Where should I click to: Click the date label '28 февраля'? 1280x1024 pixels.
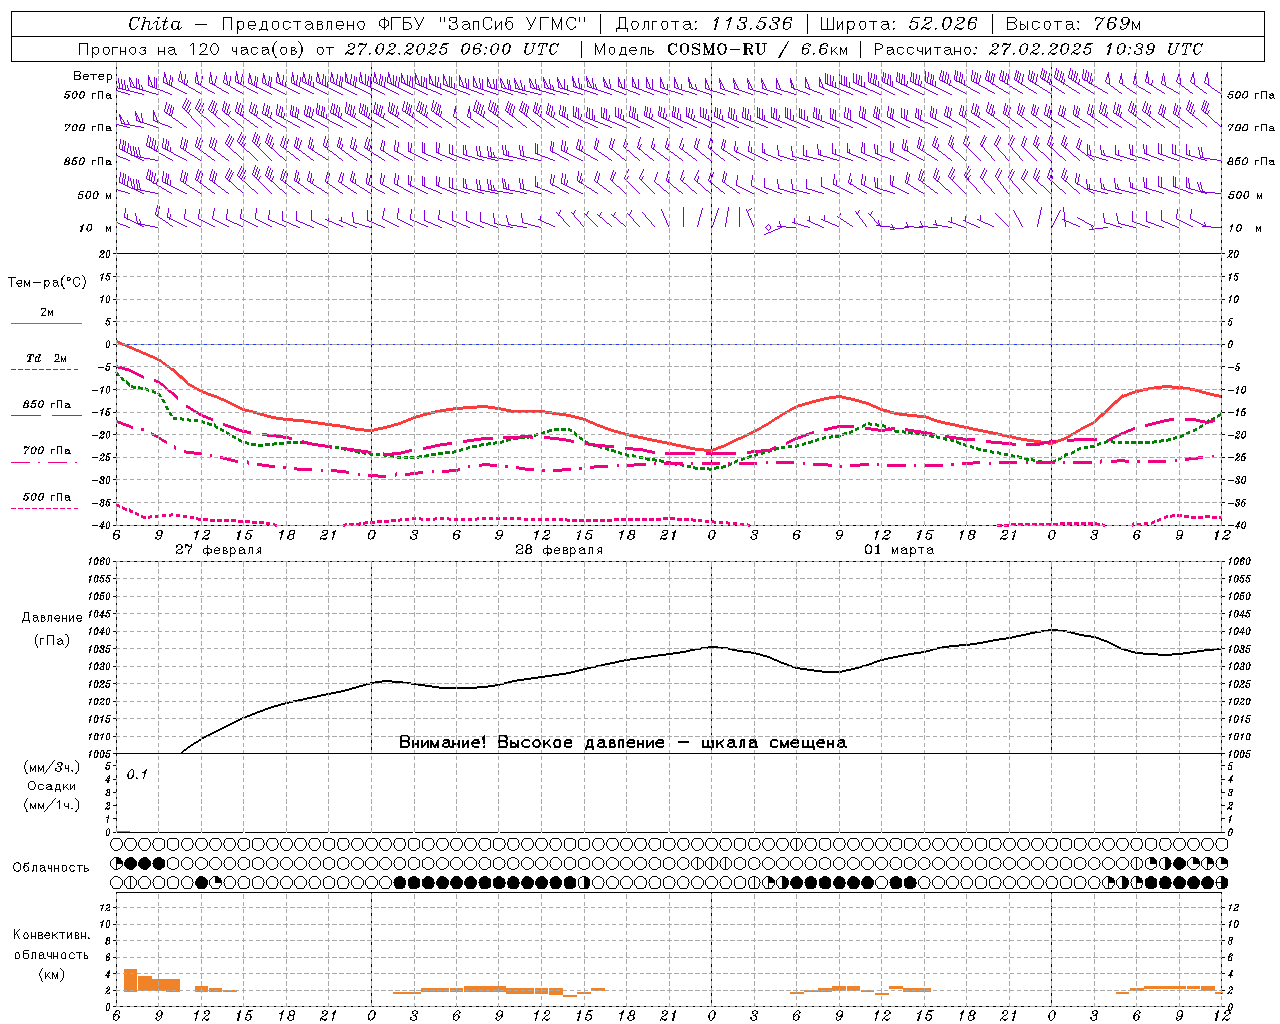(x=559, y=550)
